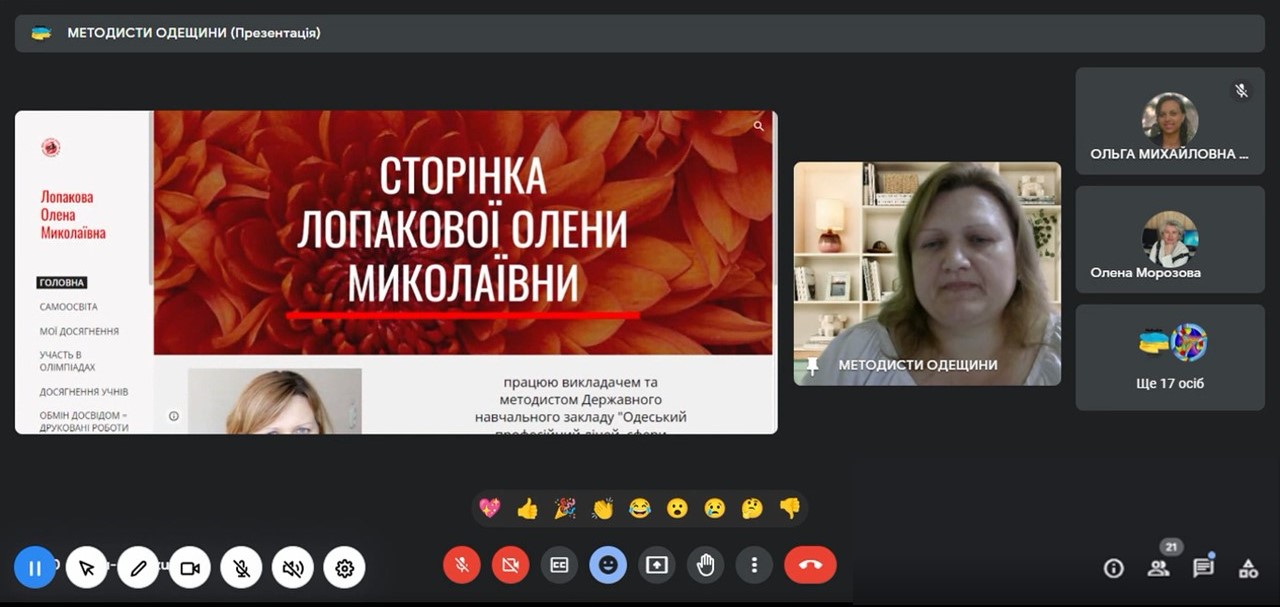The height and width of the screenshot is (607, 1280).
Task: Show the participants list
Action: click(x=1158, y=569)
